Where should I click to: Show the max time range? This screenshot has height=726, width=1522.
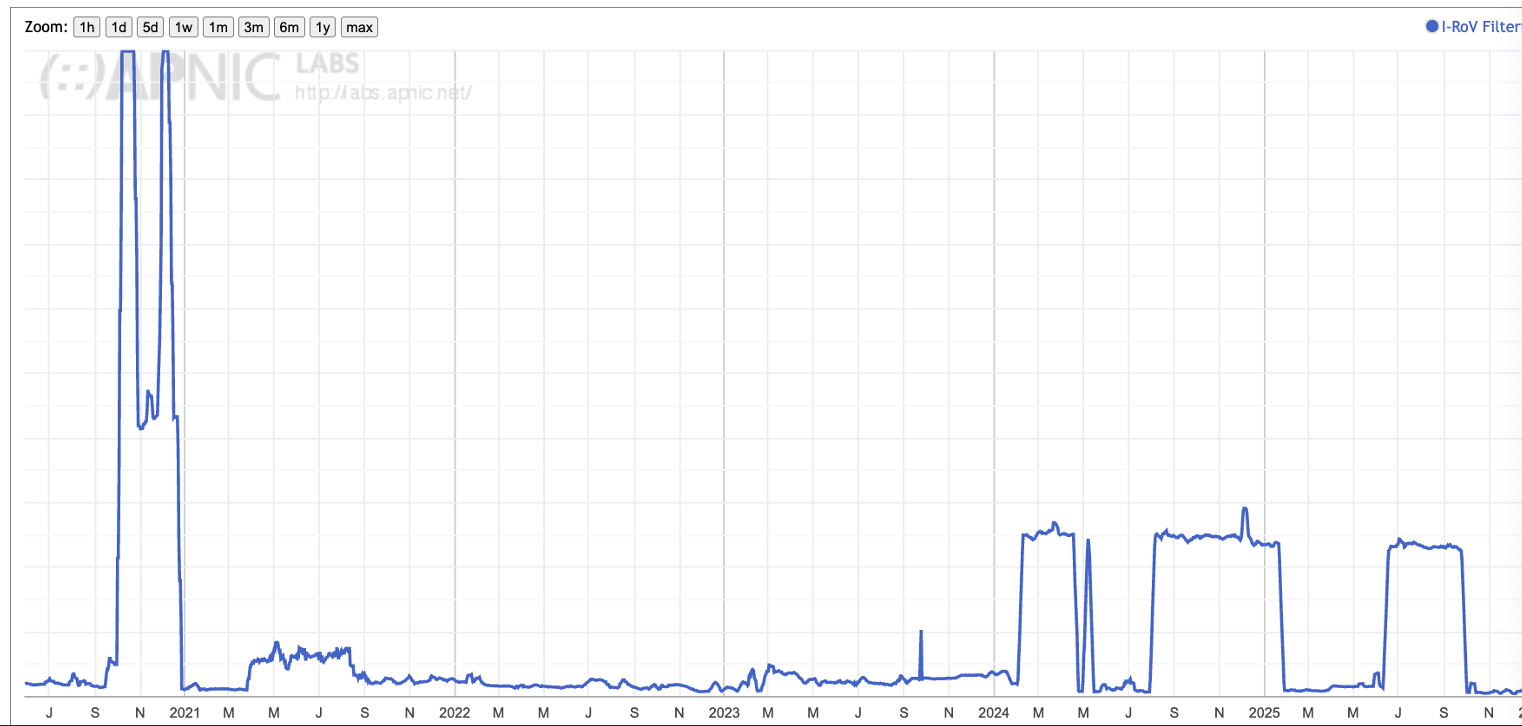[x=359, y=27]
